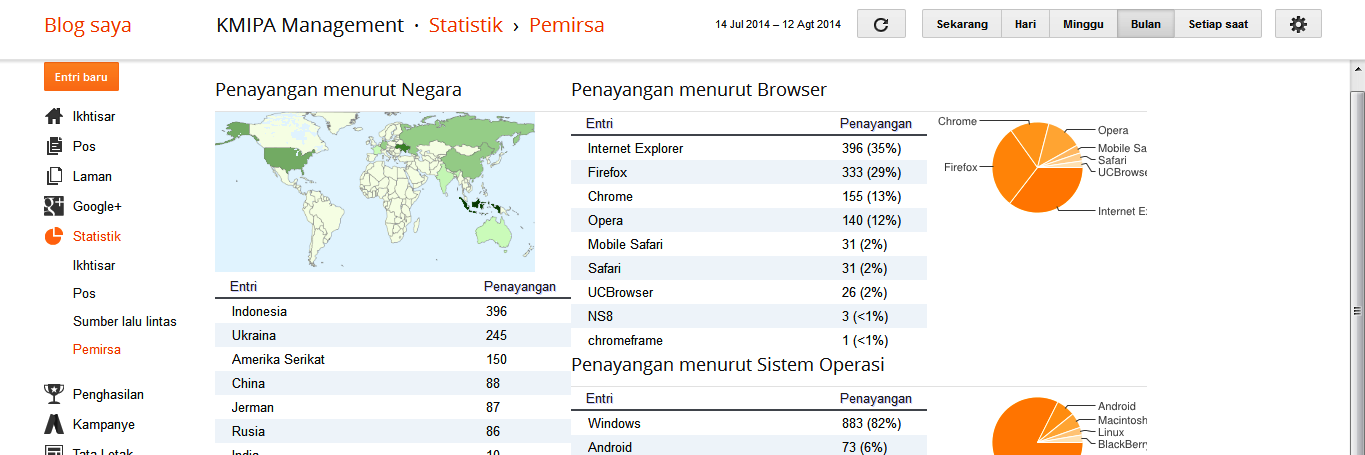The image size is (1365, 455).
Task: Click the chromeframe browser row
Action: [x=749, y=340]
